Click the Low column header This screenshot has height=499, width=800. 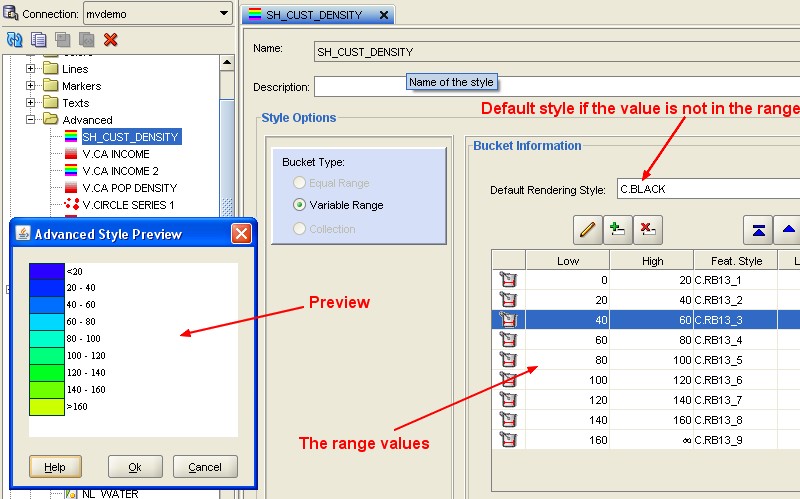pos(567,261)
